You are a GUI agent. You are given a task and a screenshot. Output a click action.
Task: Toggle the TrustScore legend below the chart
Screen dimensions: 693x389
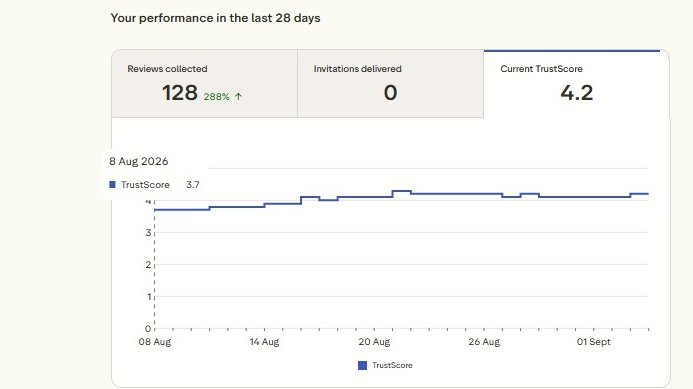click(385, 365)
